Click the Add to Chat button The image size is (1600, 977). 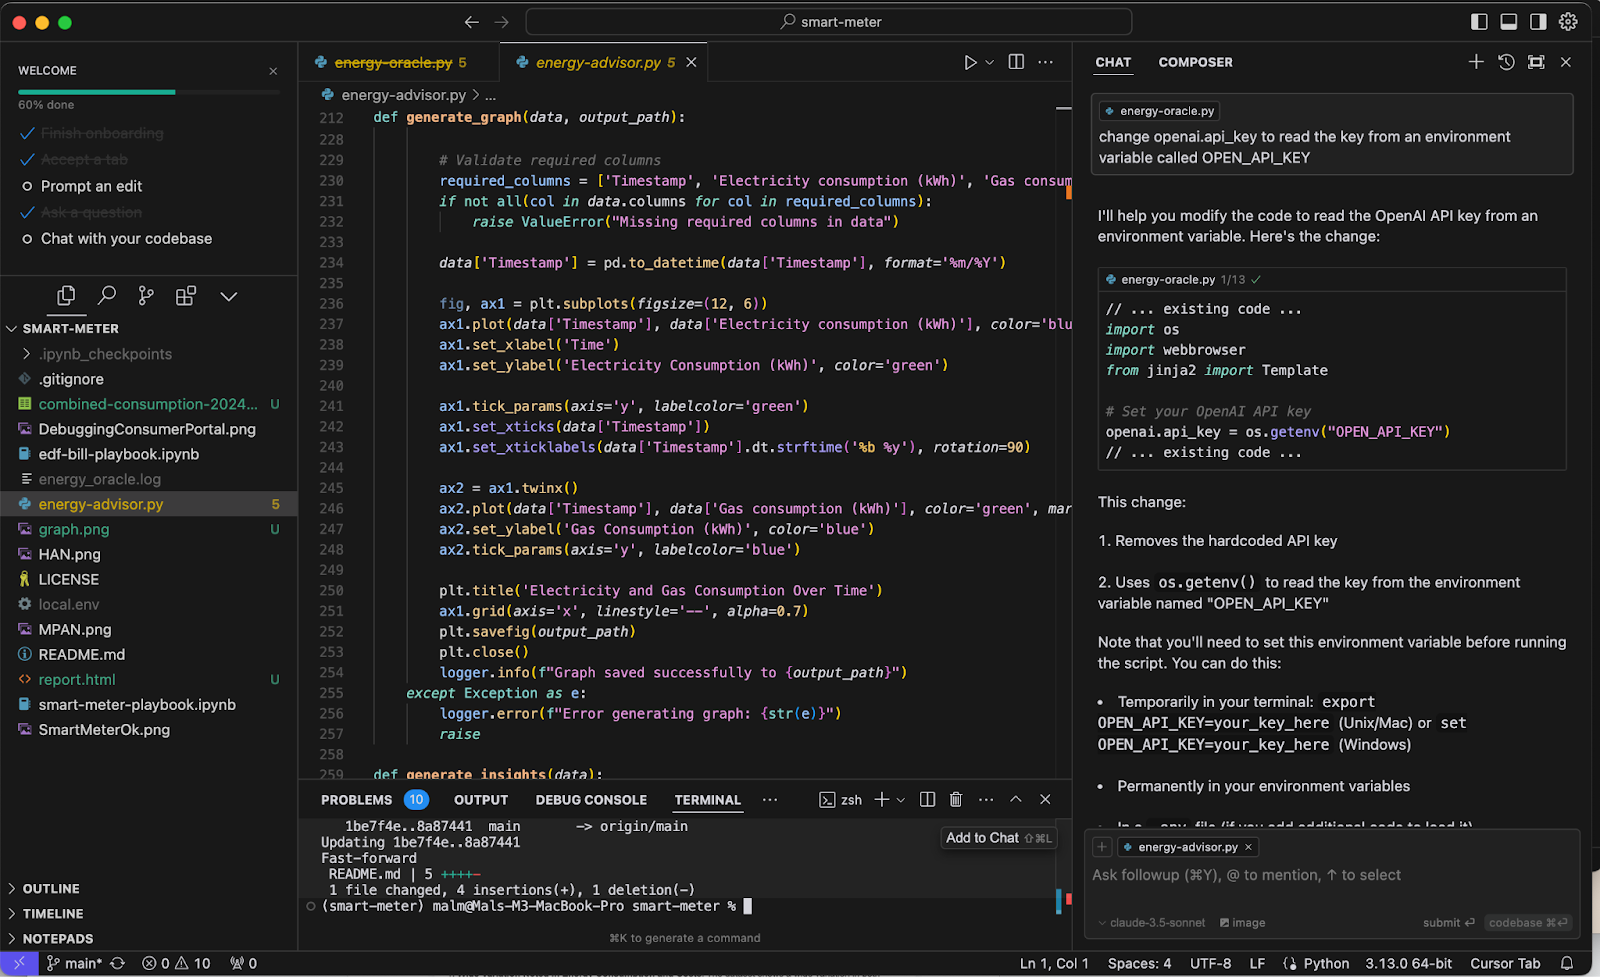[x=998, y=838]
